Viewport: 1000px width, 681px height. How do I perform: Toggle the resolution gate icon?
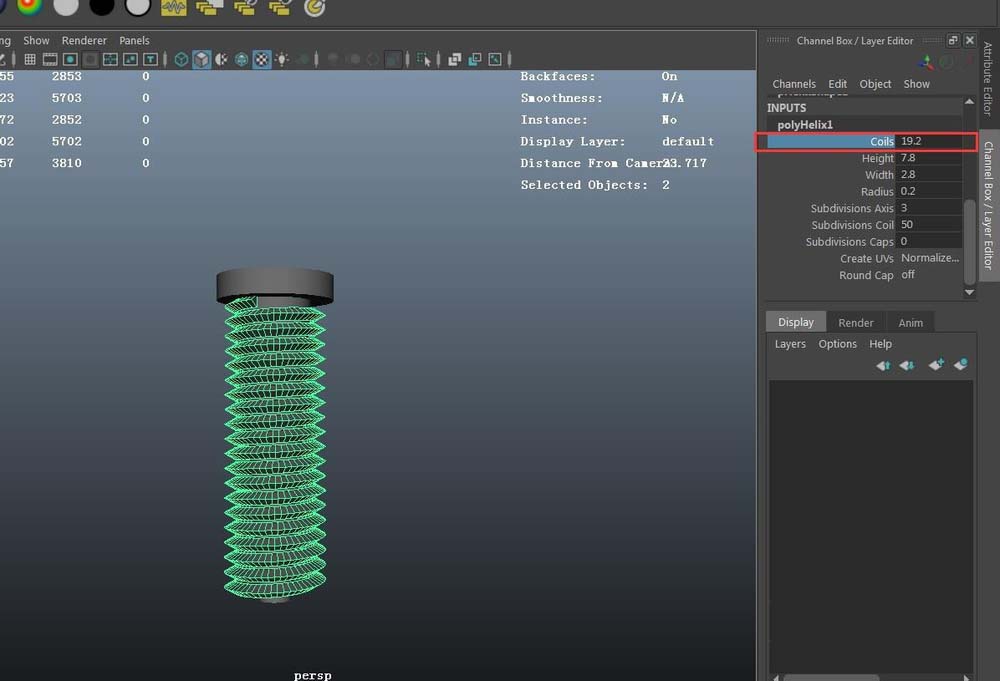coord(70,59)
